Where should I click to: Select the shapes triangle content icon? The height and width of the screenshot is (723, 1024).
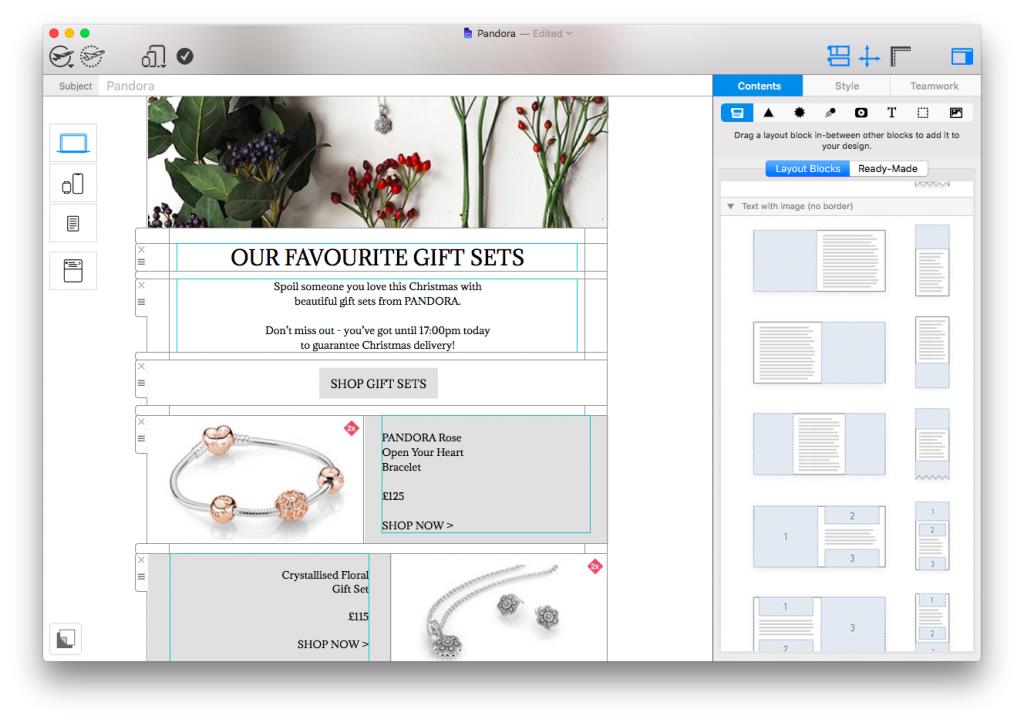[x=768, y=113]
